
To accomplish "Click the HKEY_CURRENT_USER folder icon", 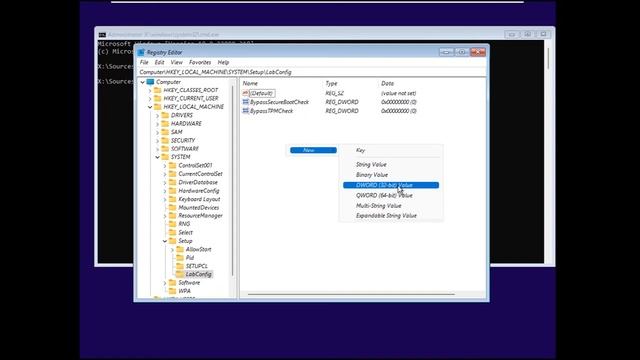I will 158,98.
